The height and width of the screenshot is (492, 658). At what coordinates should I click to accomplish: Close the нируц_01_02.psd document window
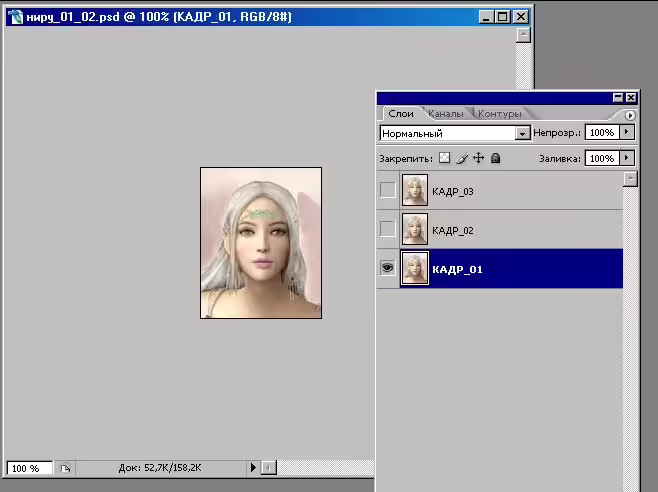tap(521, 17)
